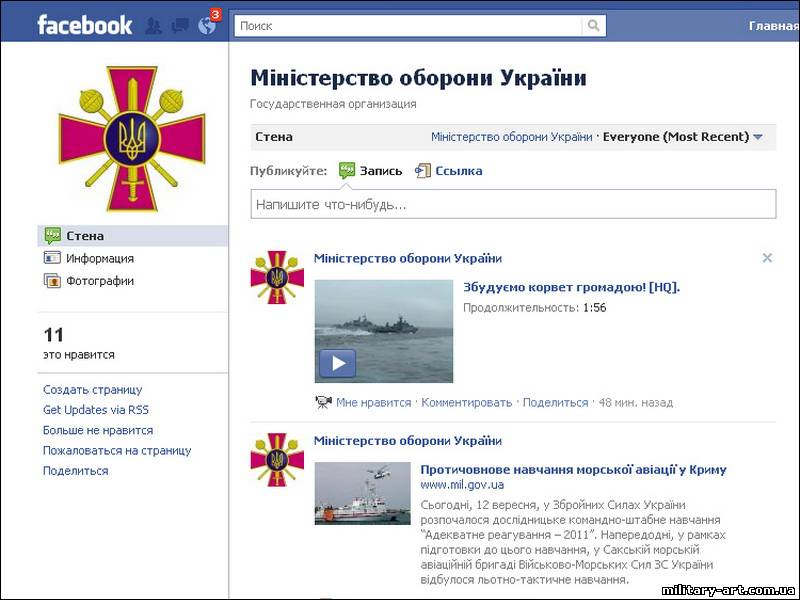Open the large ministry emblem profile picture
The height and width of the screenshot is (600, 800).
(132, 138)
